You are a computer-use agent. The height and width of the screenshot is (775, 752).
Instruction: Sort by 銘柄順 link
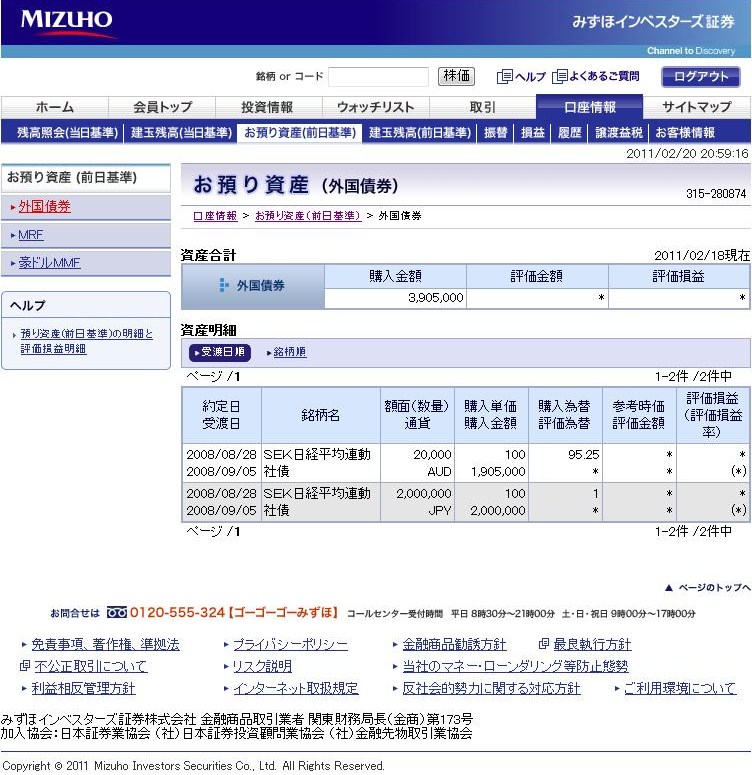point(289,352)
